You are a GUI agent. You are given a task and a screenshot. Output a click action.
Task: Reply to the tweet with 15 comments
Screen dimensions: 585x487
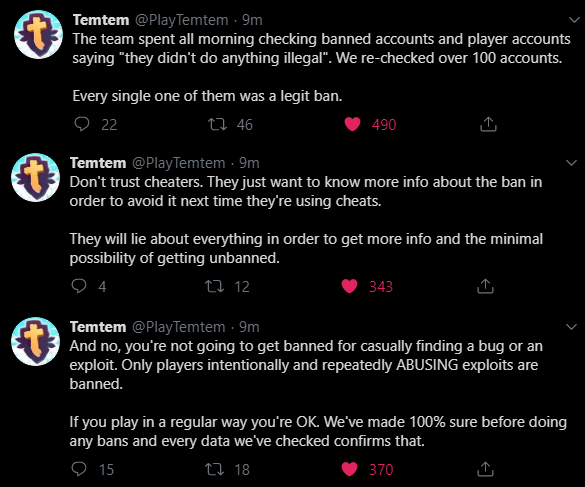tap(79, 469)
